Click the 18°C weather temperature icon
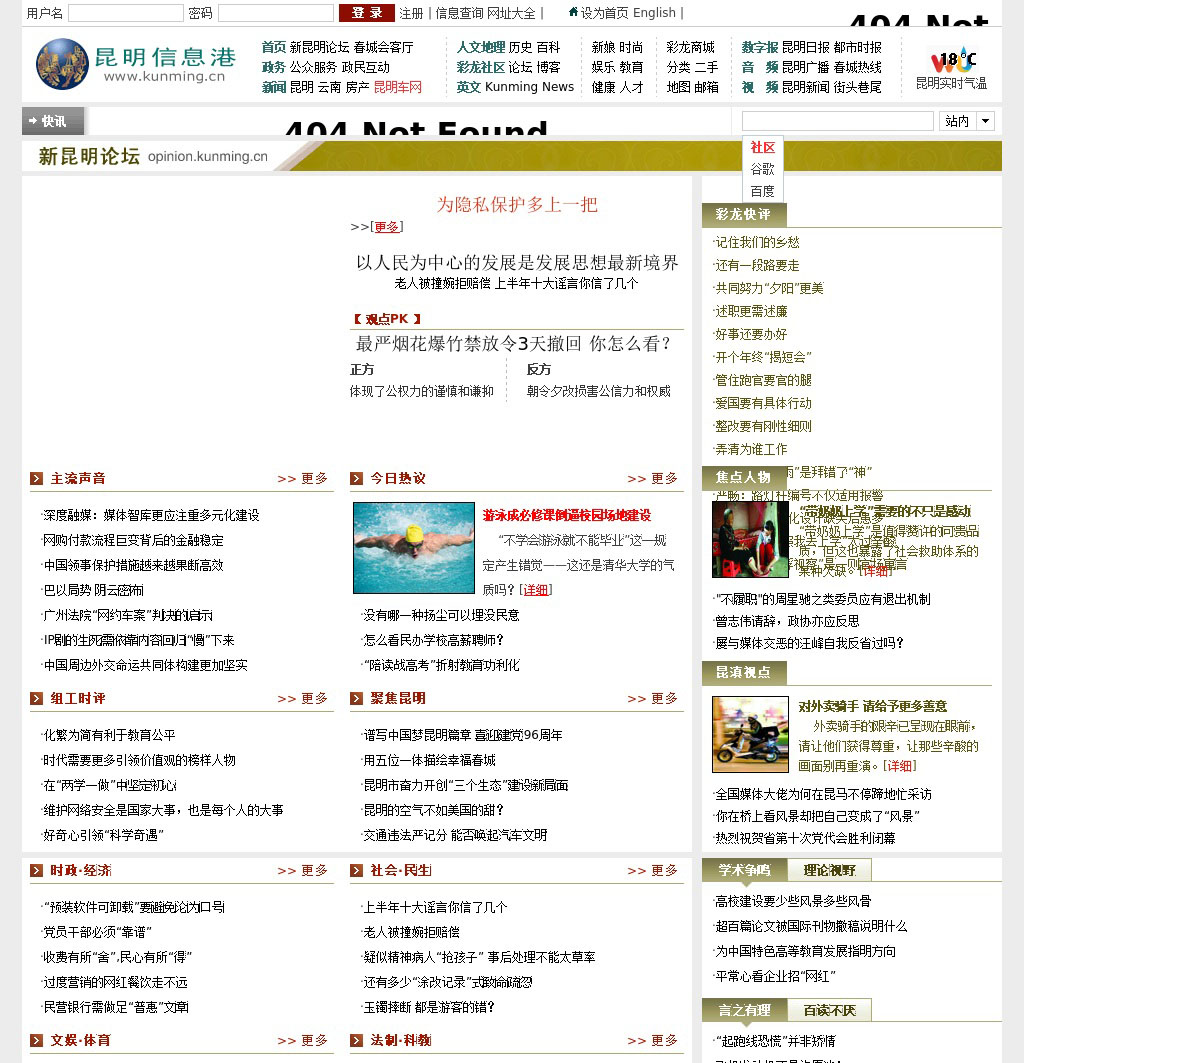The image size is (1200, 1063). [952, 60]
